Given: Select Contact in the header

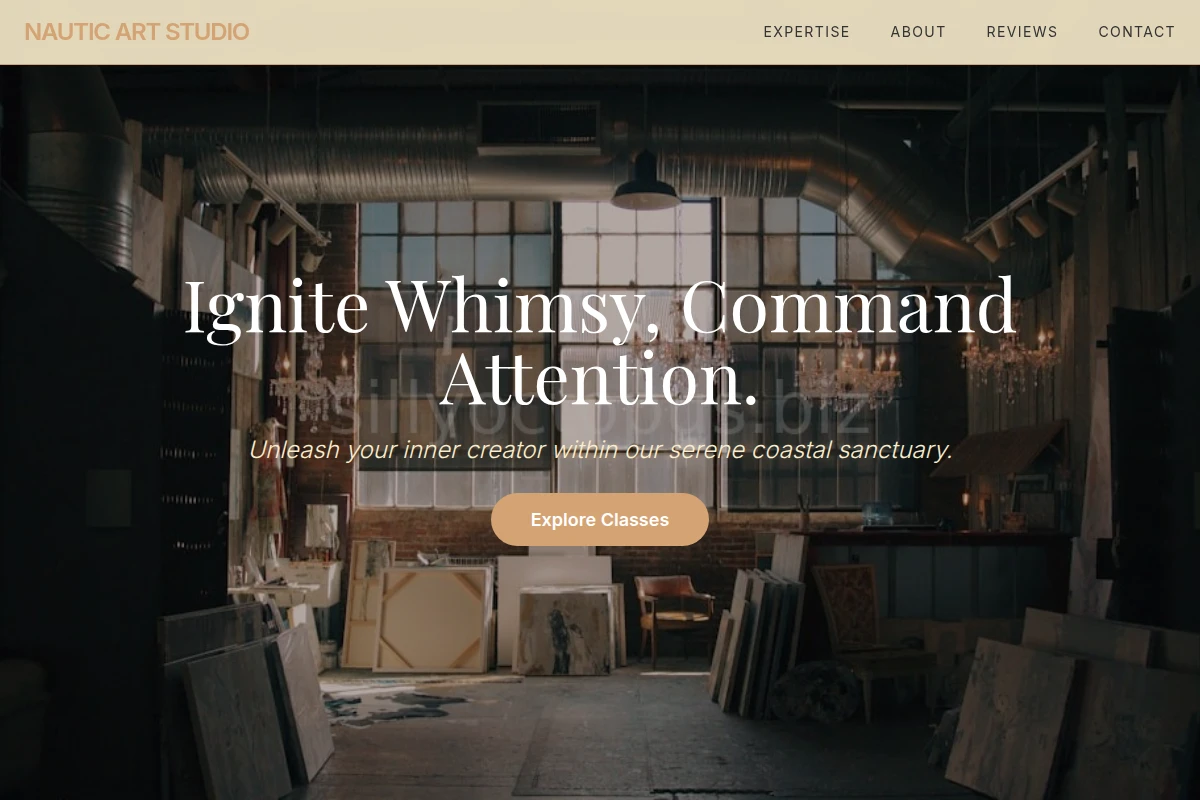Looking at the screenshot, I should coord(1136,32).
